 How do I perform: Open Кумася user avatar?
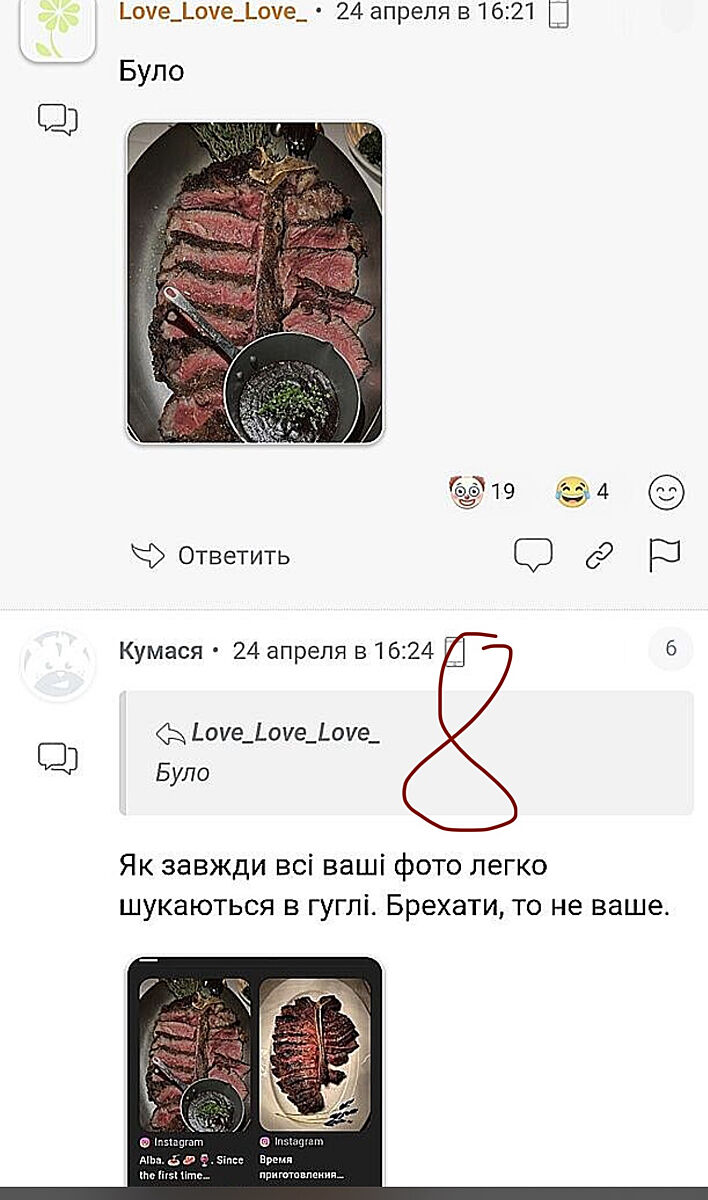point(58,665)
